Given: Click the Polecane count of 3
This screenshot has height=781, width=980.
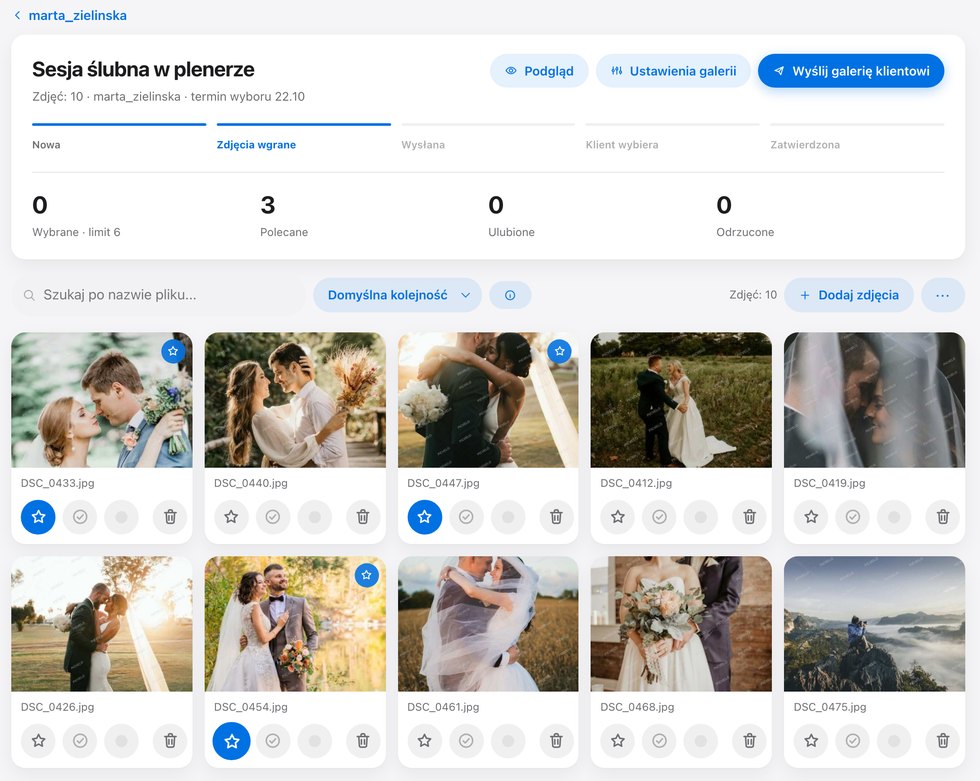Looking at the screenshot, I should pyautogui.click(x=268, y=205).
